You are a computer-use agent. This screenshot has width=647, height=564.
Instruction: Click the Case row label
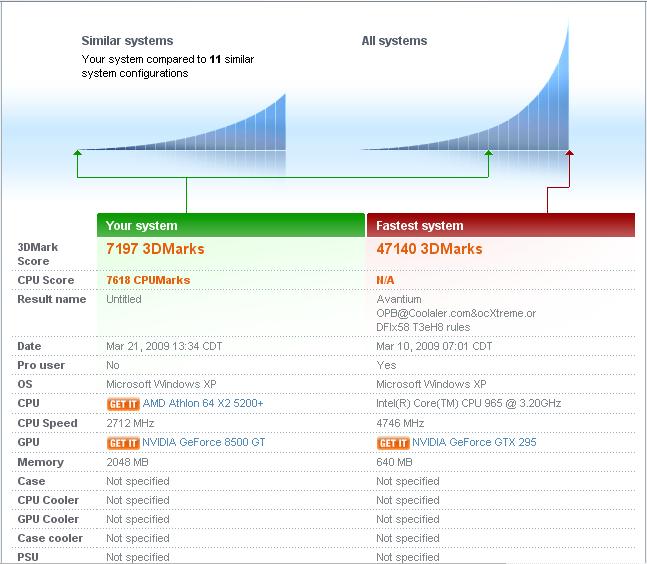(x=31, y=481)
